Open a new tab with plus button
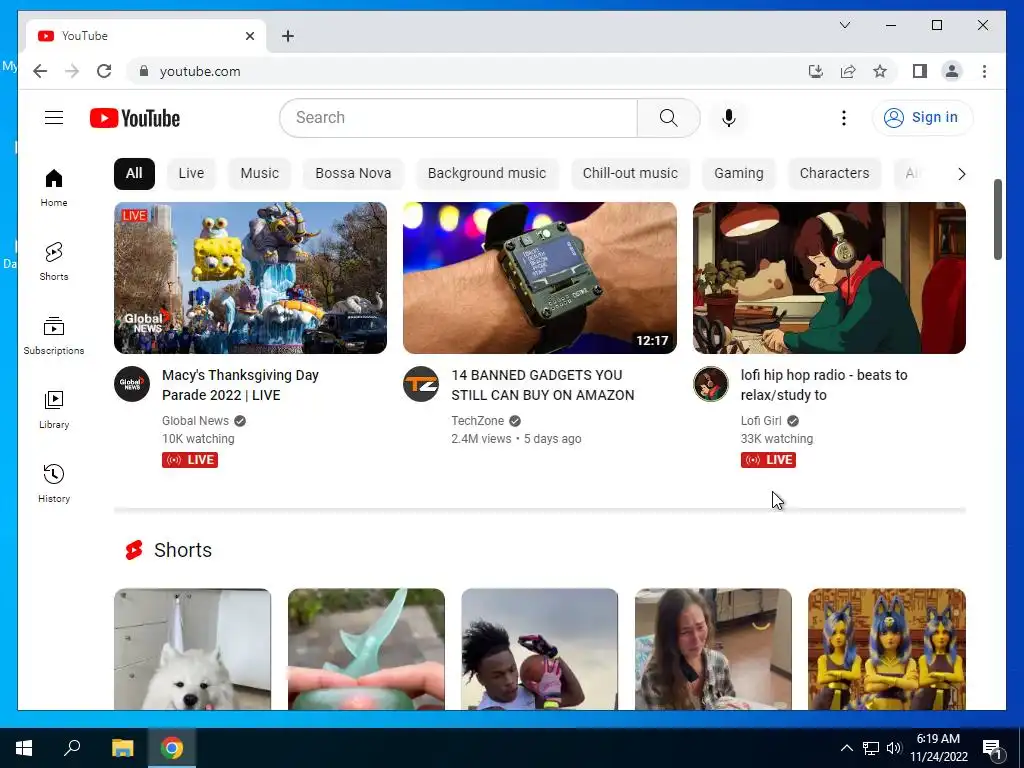1024x768 pixels. [x=288, y=36]
